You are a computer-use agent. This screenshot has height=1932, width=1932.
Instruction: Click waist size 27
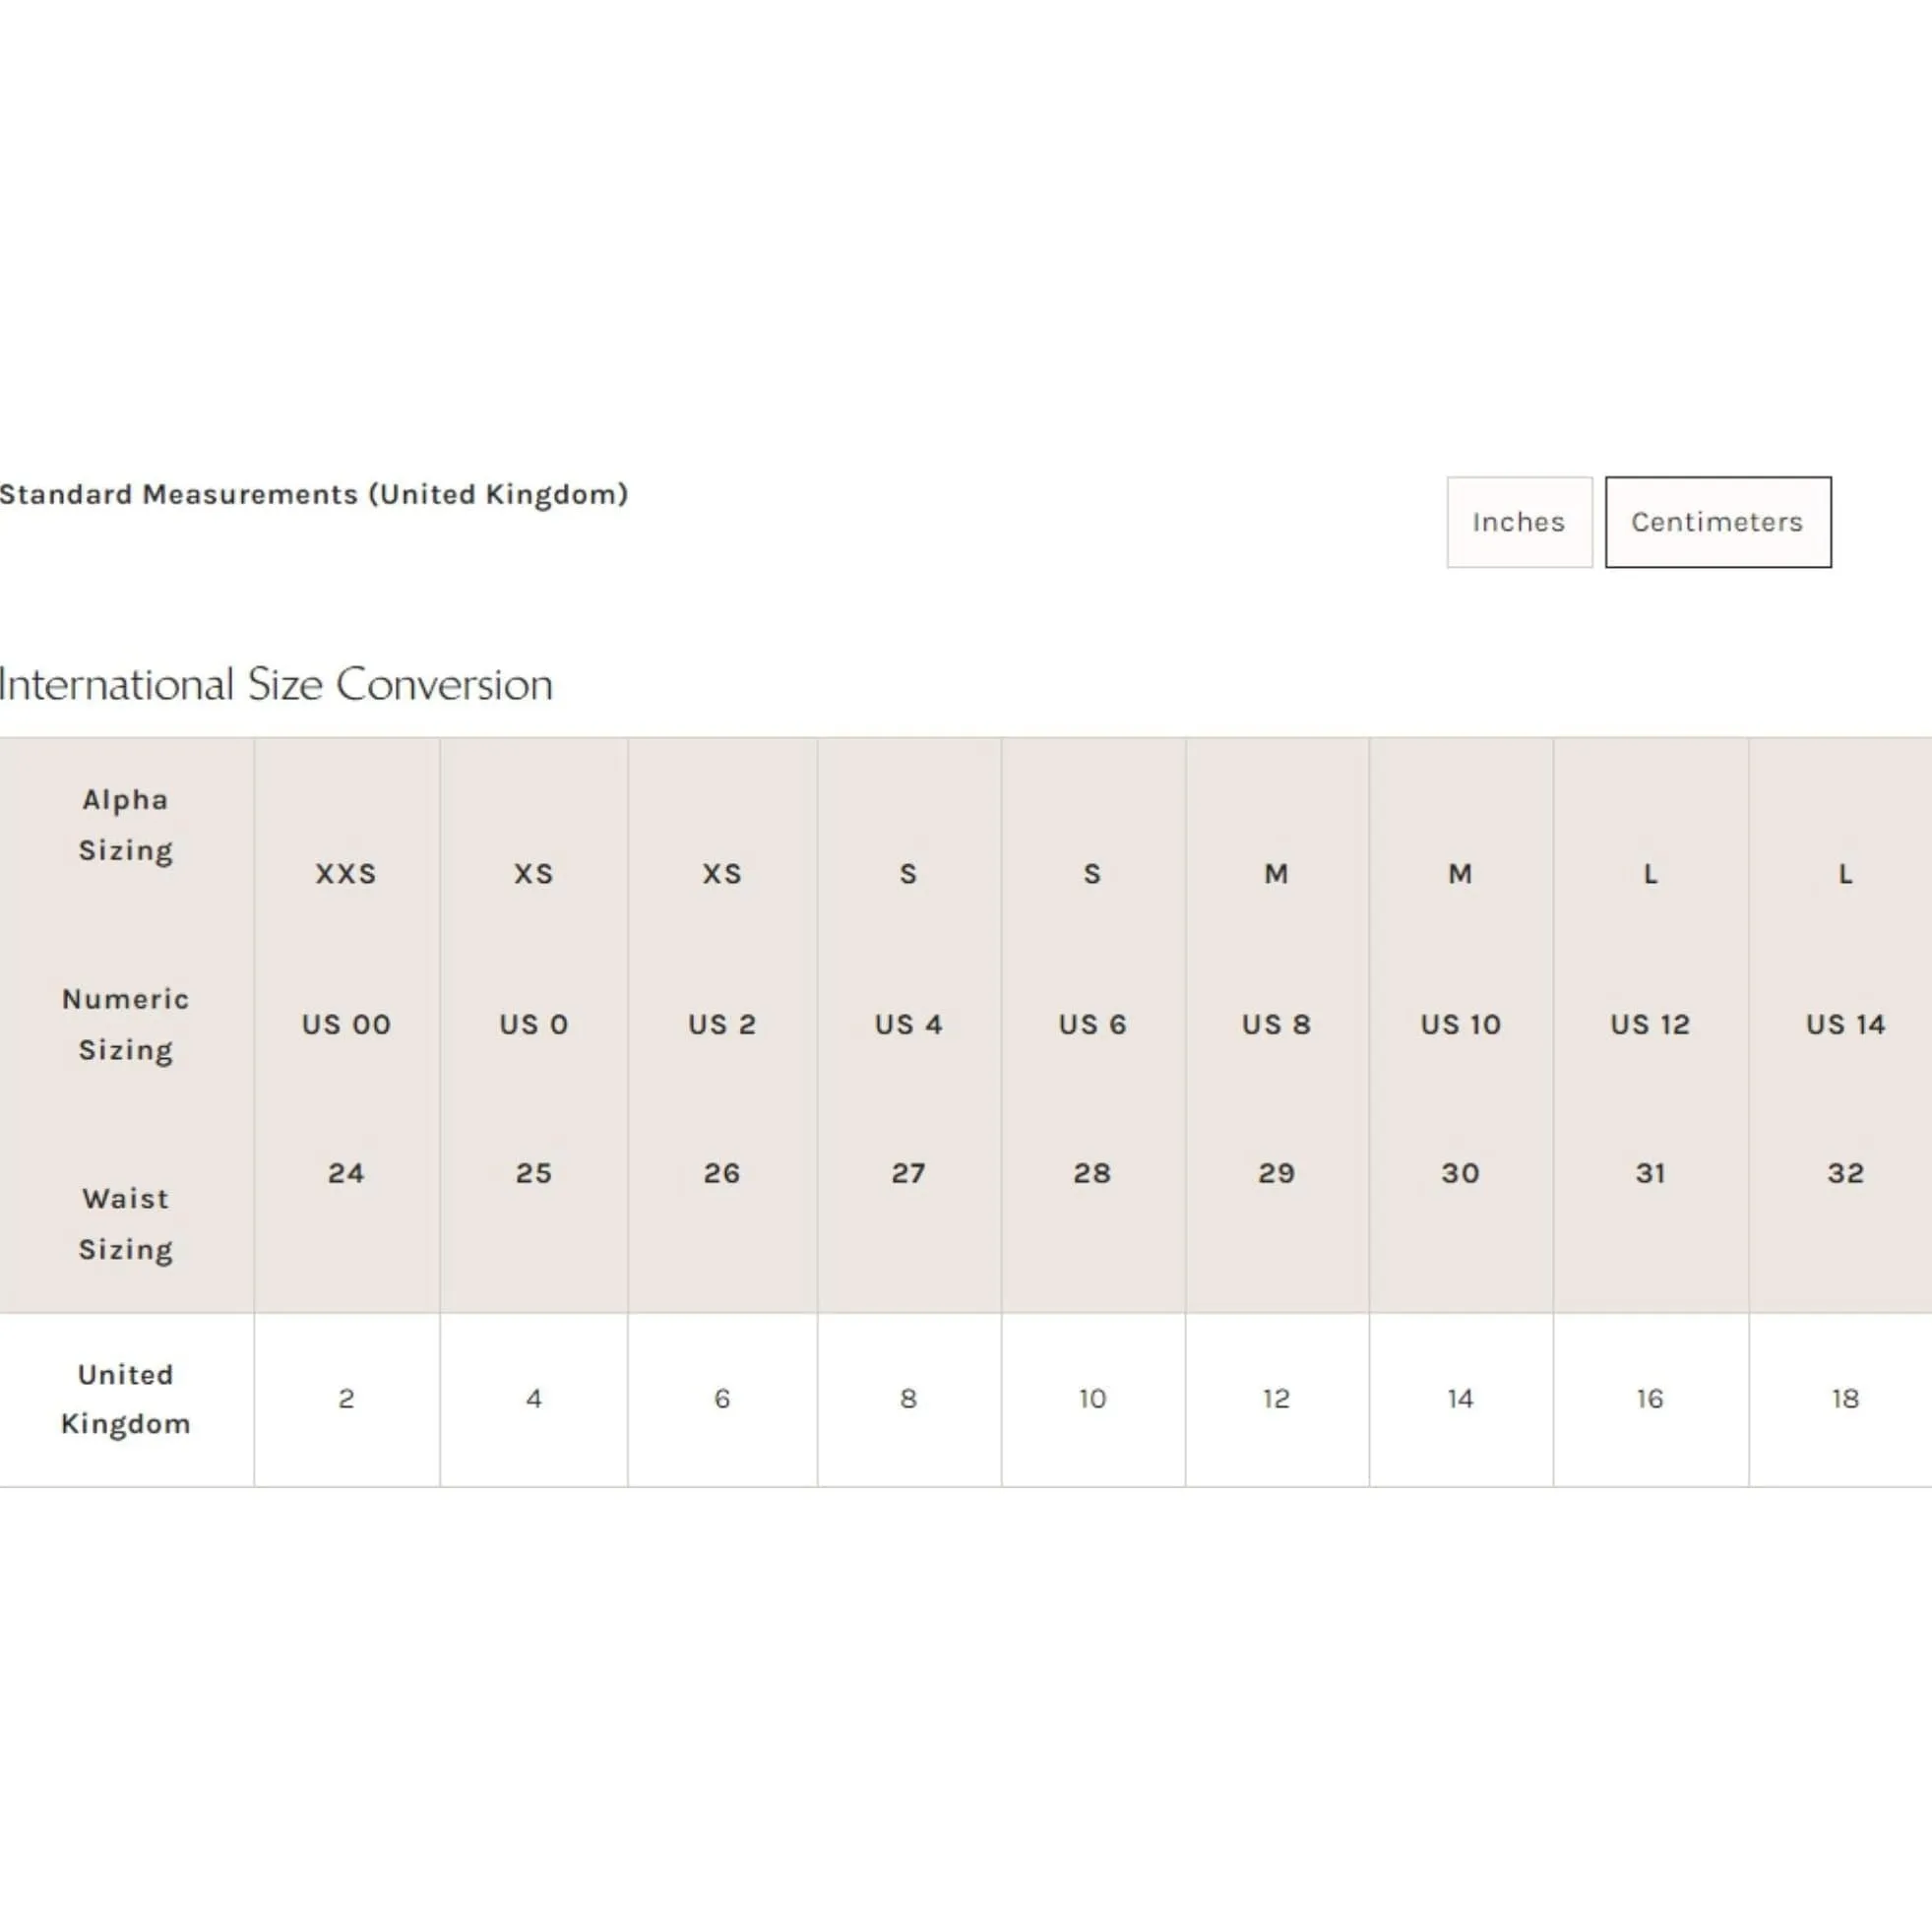[908, 1173]
